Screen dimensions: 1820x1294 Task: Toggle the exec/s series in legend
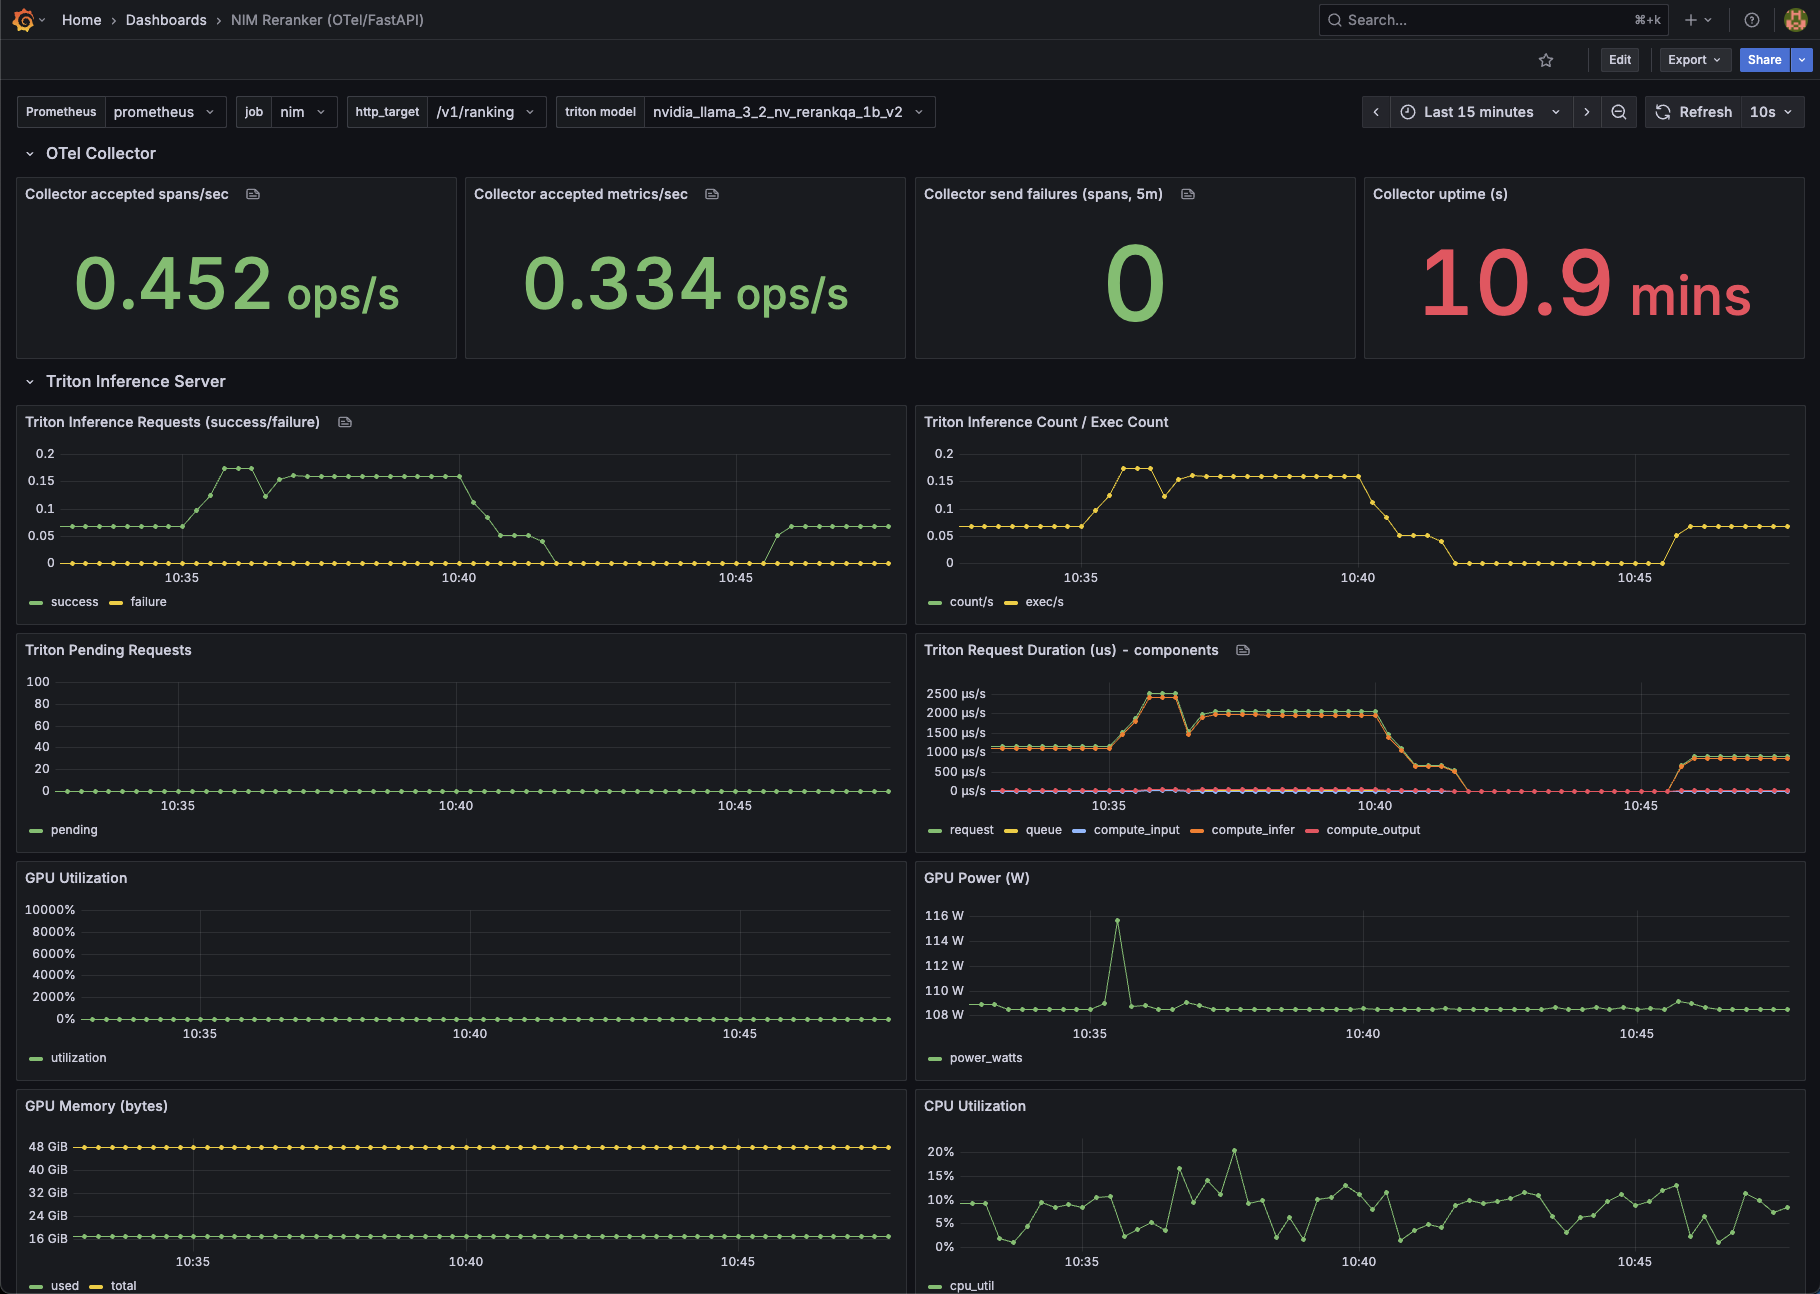[1044, 602]
